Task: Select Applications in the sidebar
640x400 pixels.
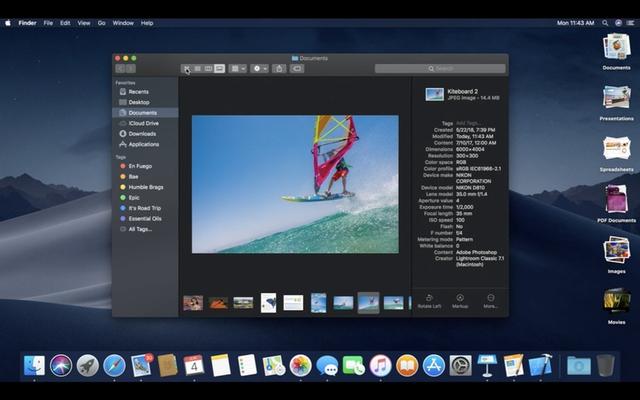Action: [x=145, y=144]
